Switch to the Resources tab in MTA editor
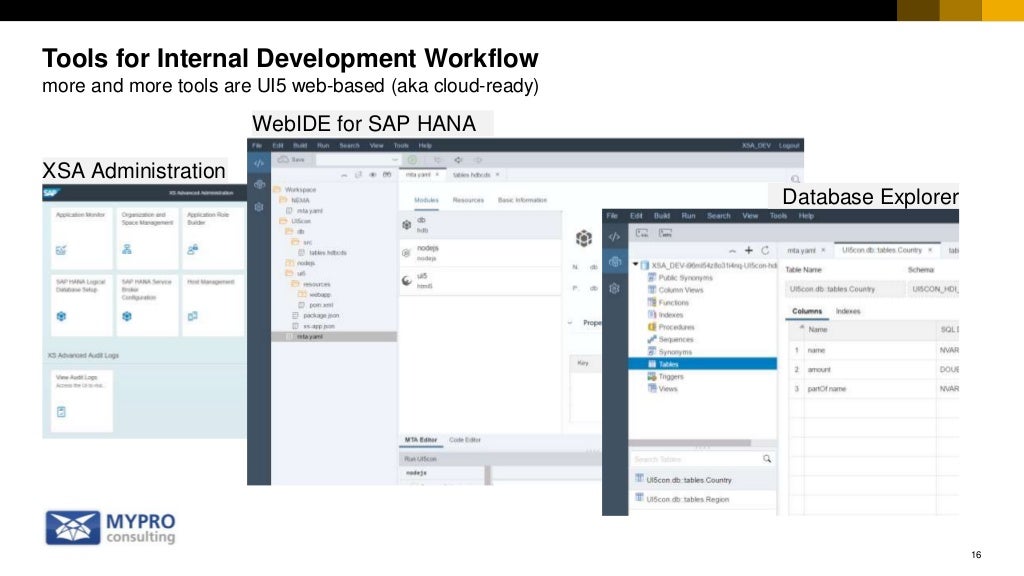The height and width of the screenshot is (576, 1024). pos(468,200)
